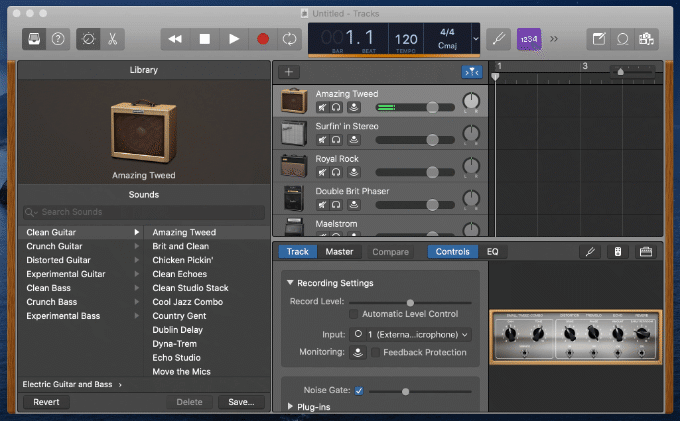Click Royal Rock volume slider
The height and width of the screenshot is (421, 680).
click(x=415, y=172)
